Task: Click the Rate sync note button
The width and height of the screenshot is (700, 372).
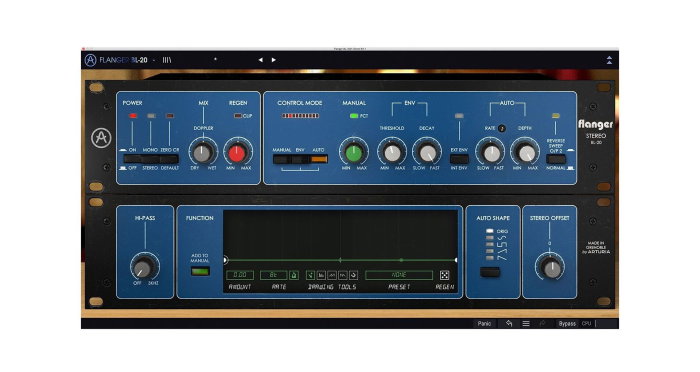Action: pyautogui.click(x=501, y=128)
